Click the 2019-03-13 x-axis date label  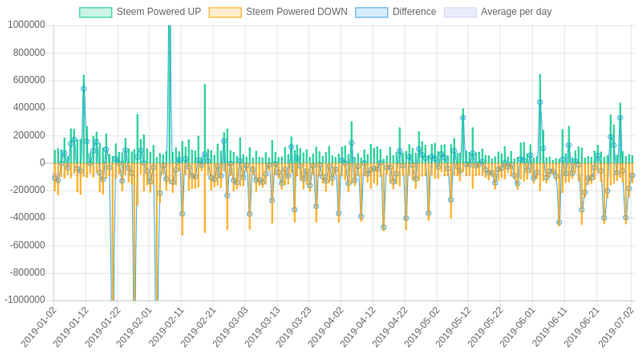(x=262, y=328)
